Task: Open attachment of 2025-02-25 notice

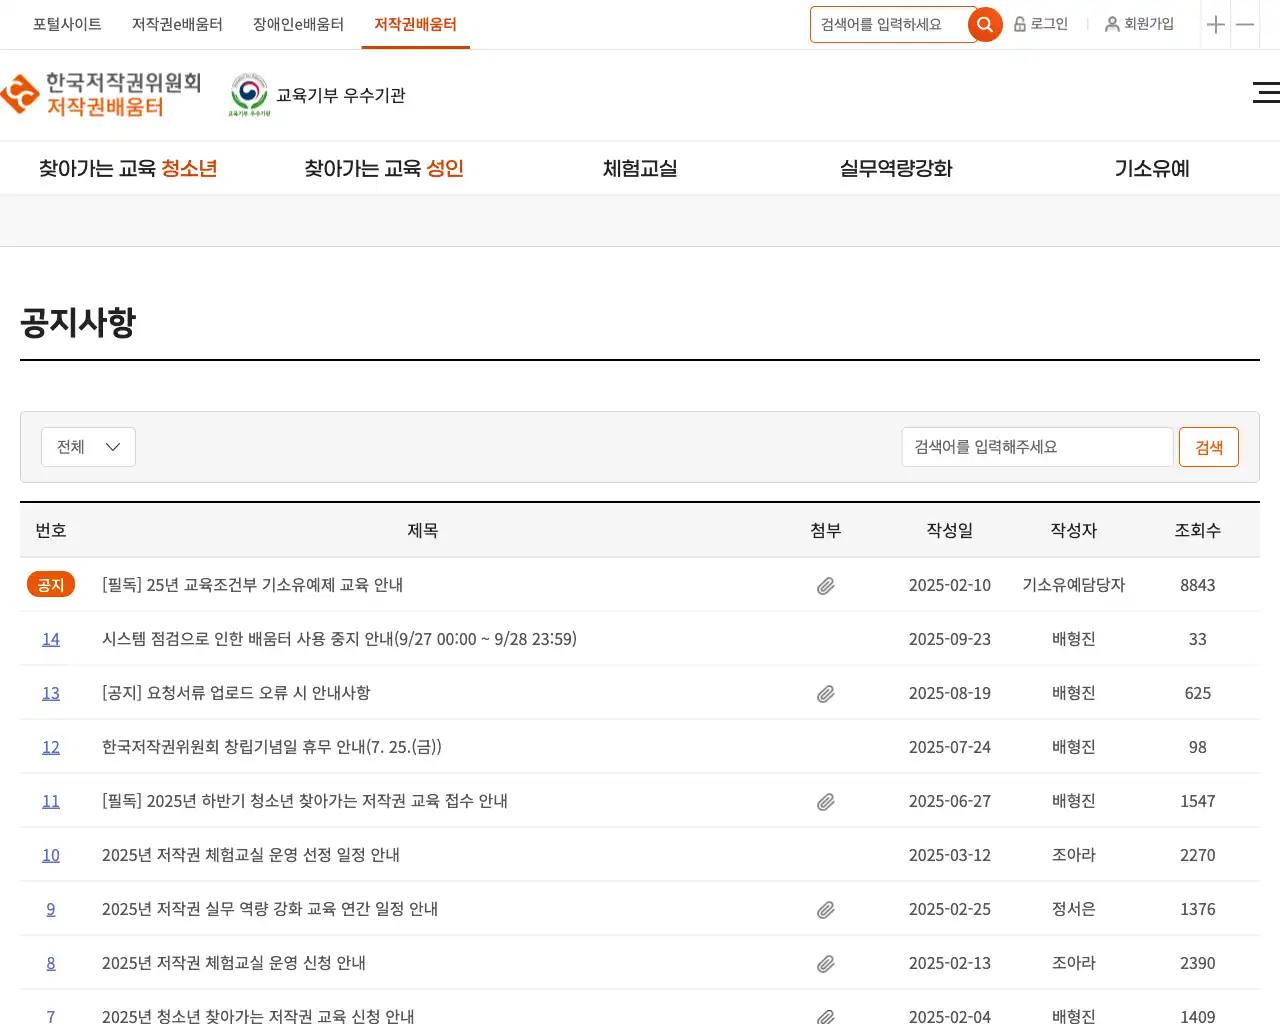Action: coord(825,910)
